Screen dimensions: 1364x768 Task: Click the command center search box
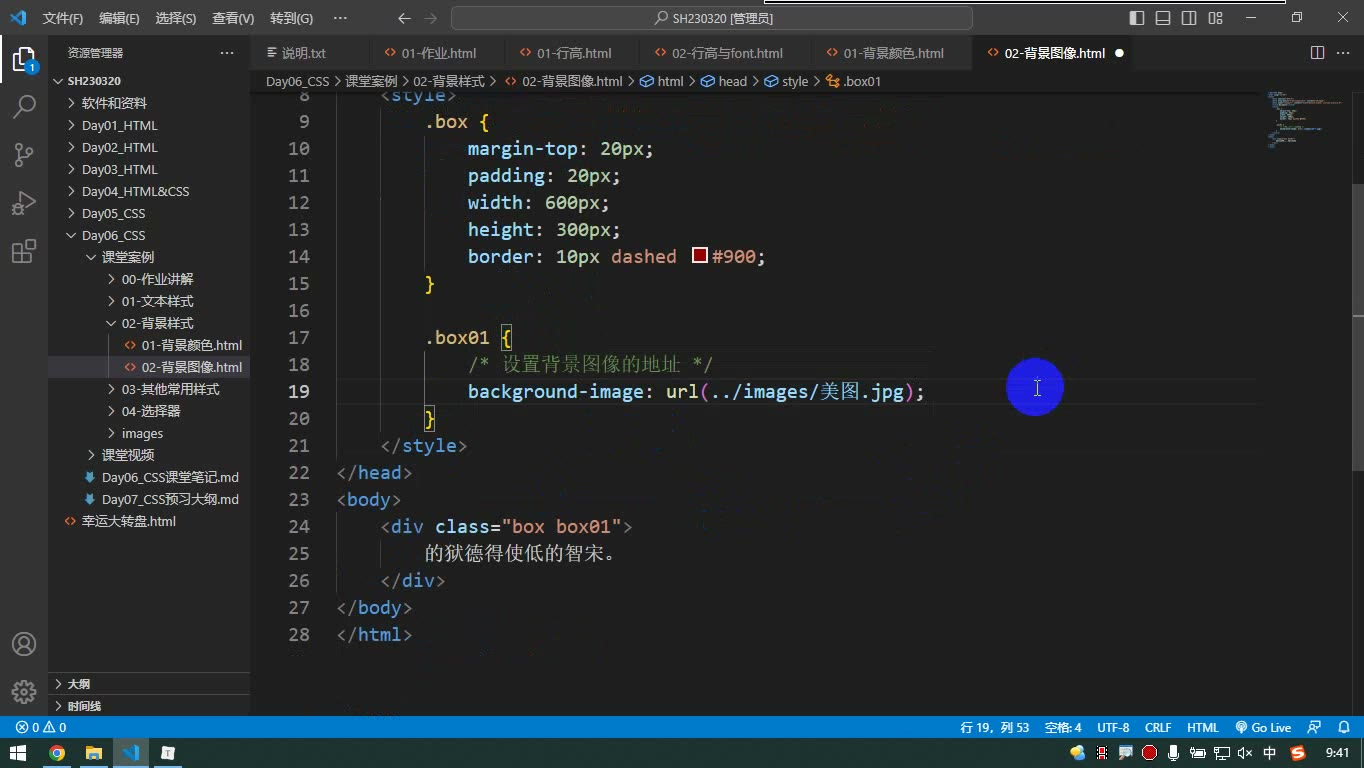coord(712,18)
